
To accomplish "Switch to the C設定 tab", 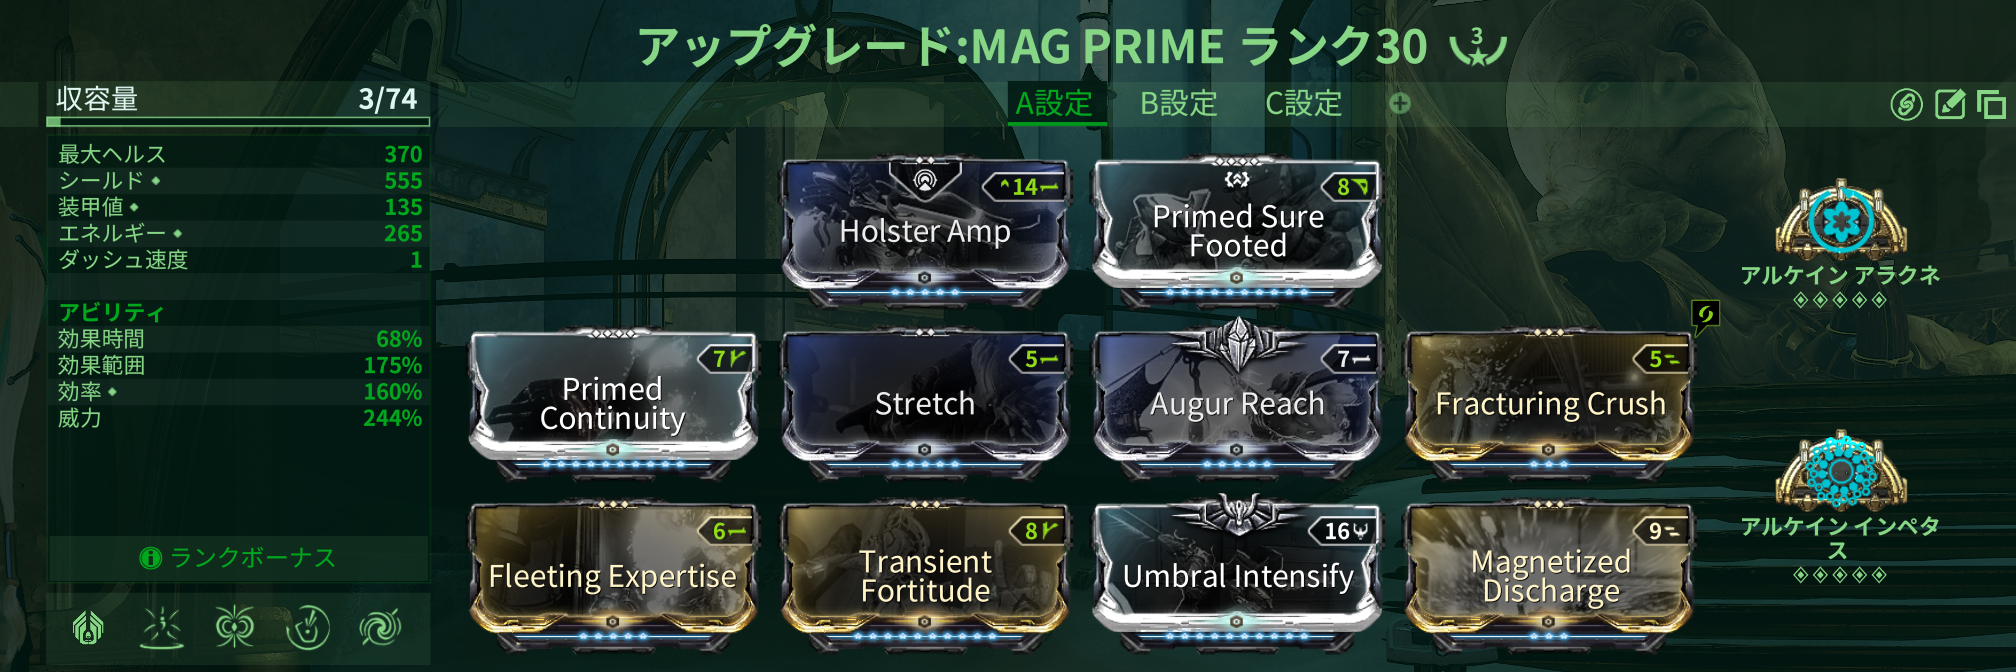I will pos(1303,104).
